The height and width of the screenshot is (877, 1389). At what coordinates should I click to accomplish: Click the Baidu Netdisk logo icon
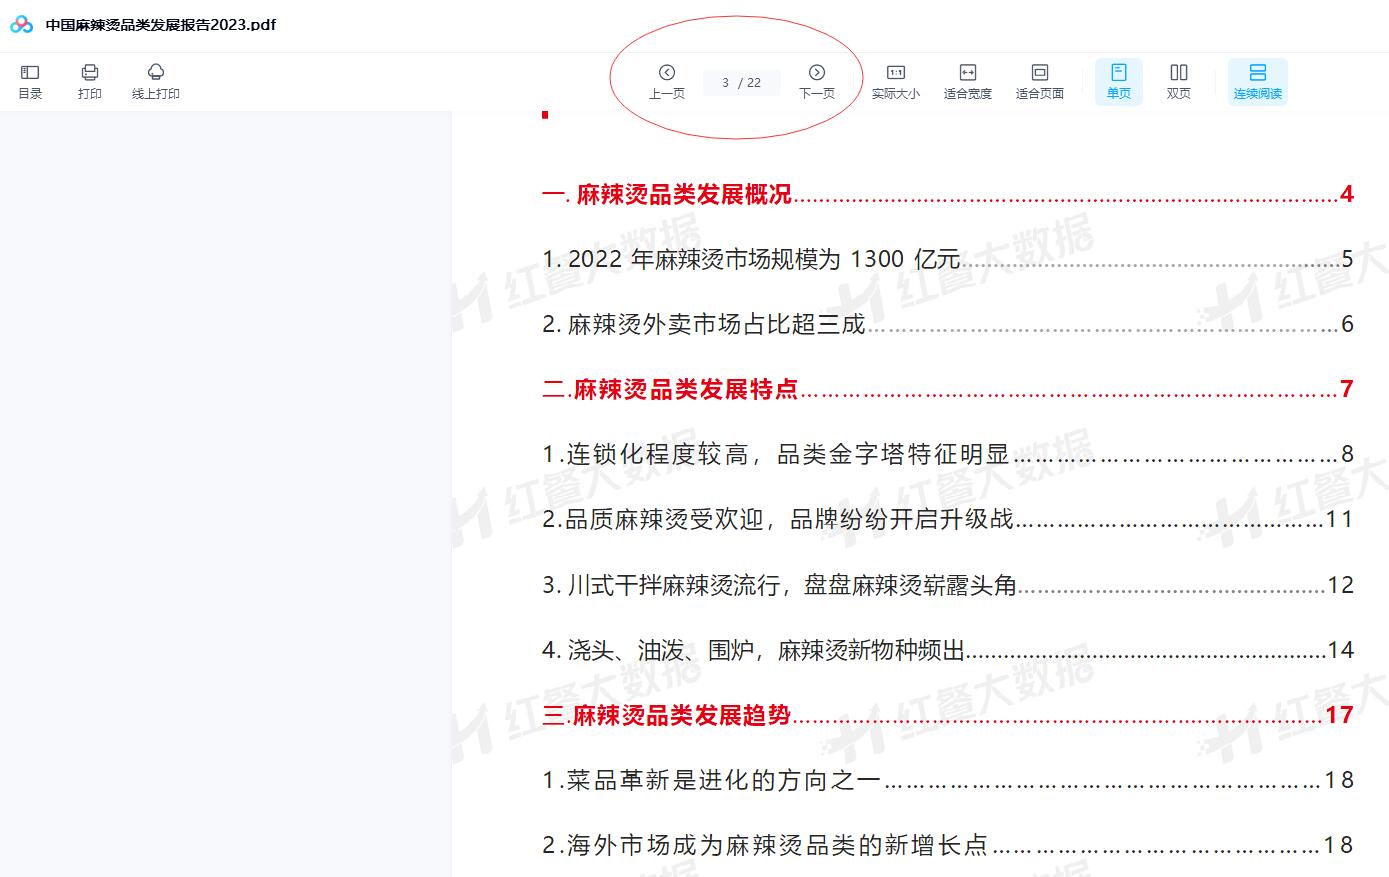[x=22, y=25]
